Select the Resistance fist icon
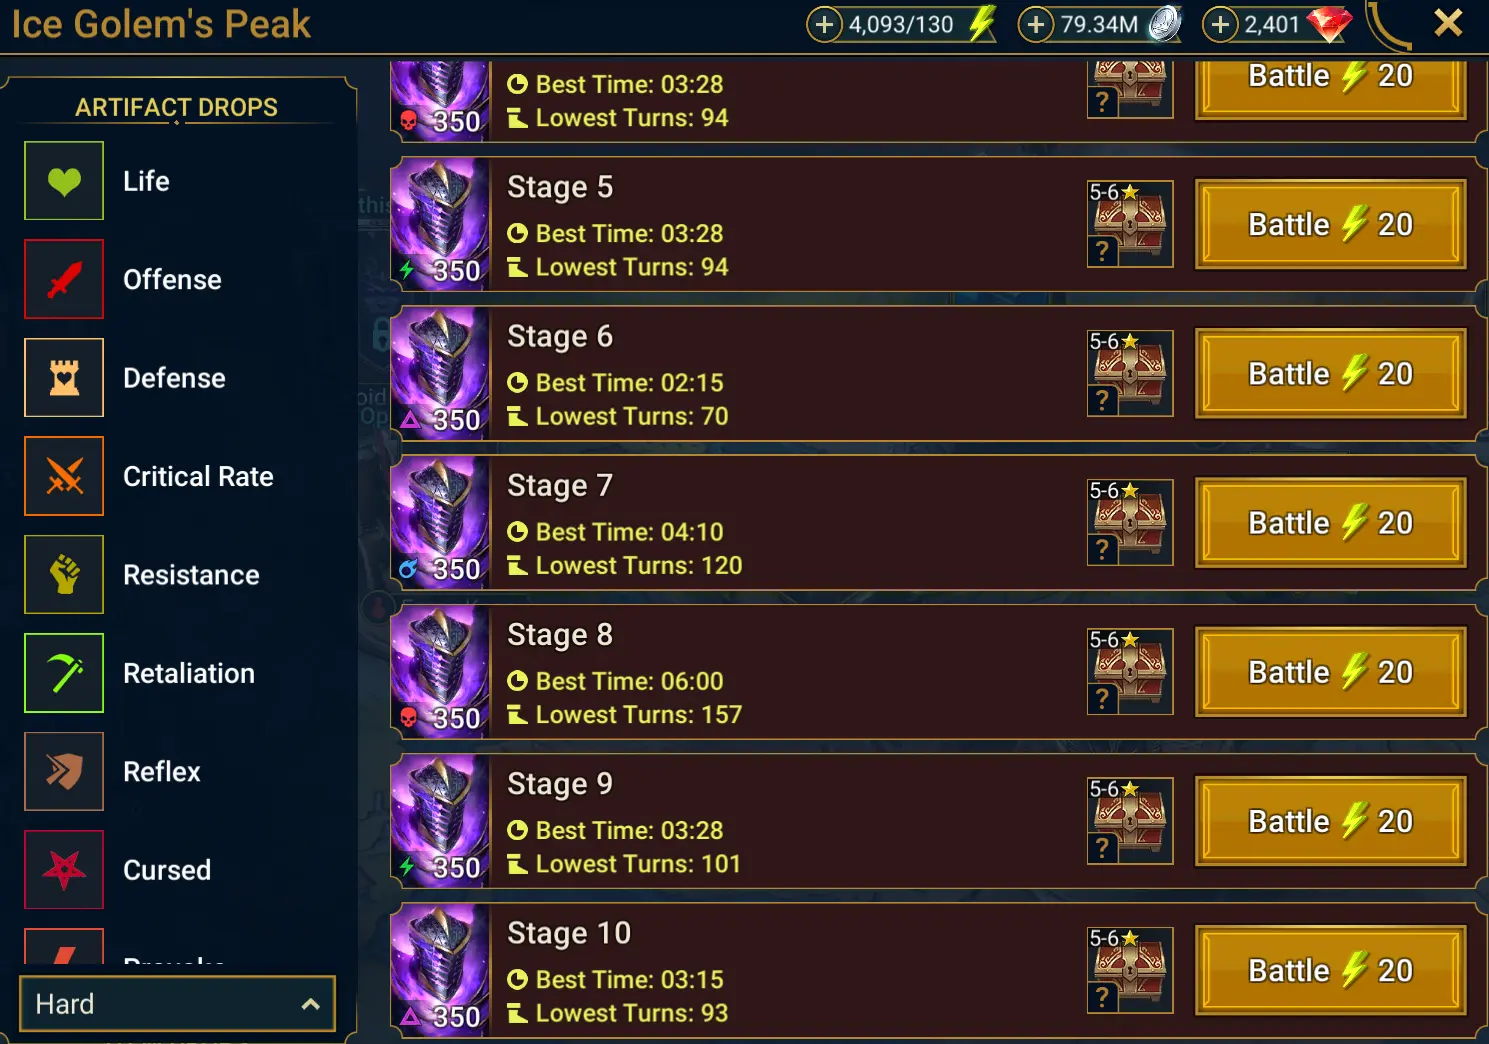Viewport: 1489px width, 1044px height. click(64, 575)
